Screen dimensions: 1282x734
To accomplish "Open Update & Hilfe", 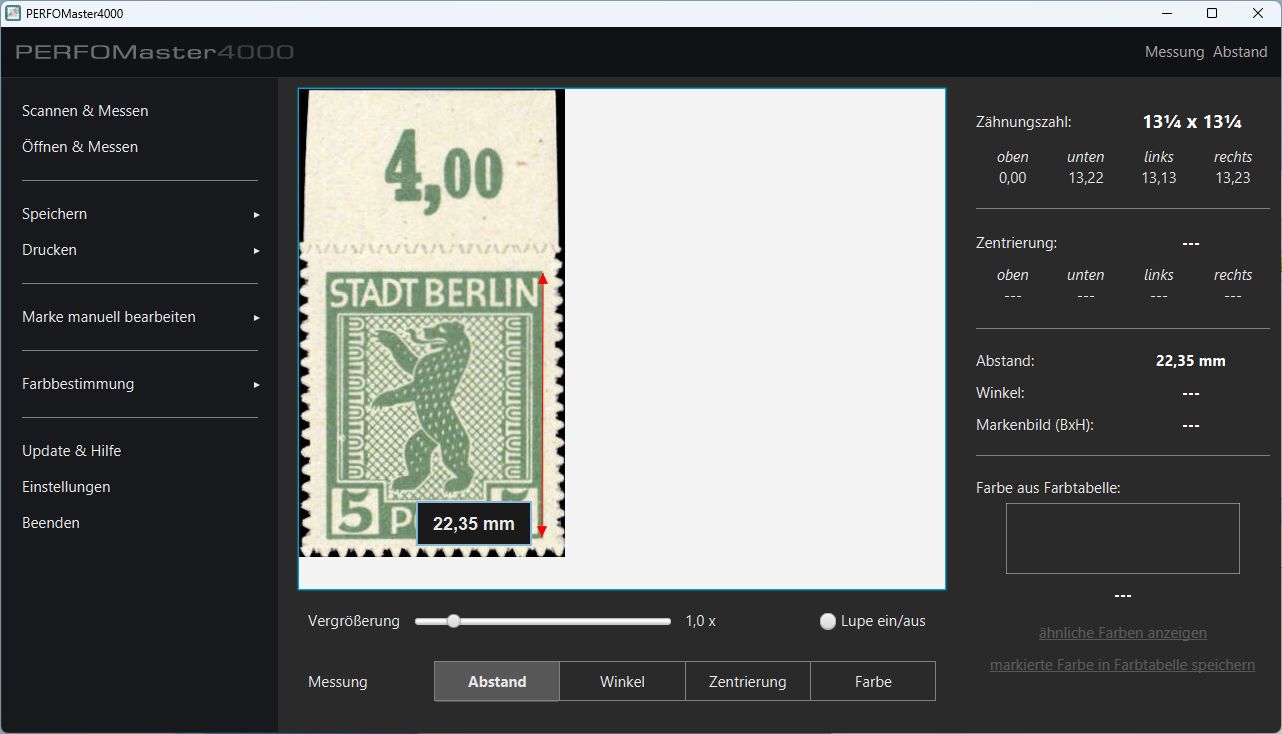I will [71, 451].
